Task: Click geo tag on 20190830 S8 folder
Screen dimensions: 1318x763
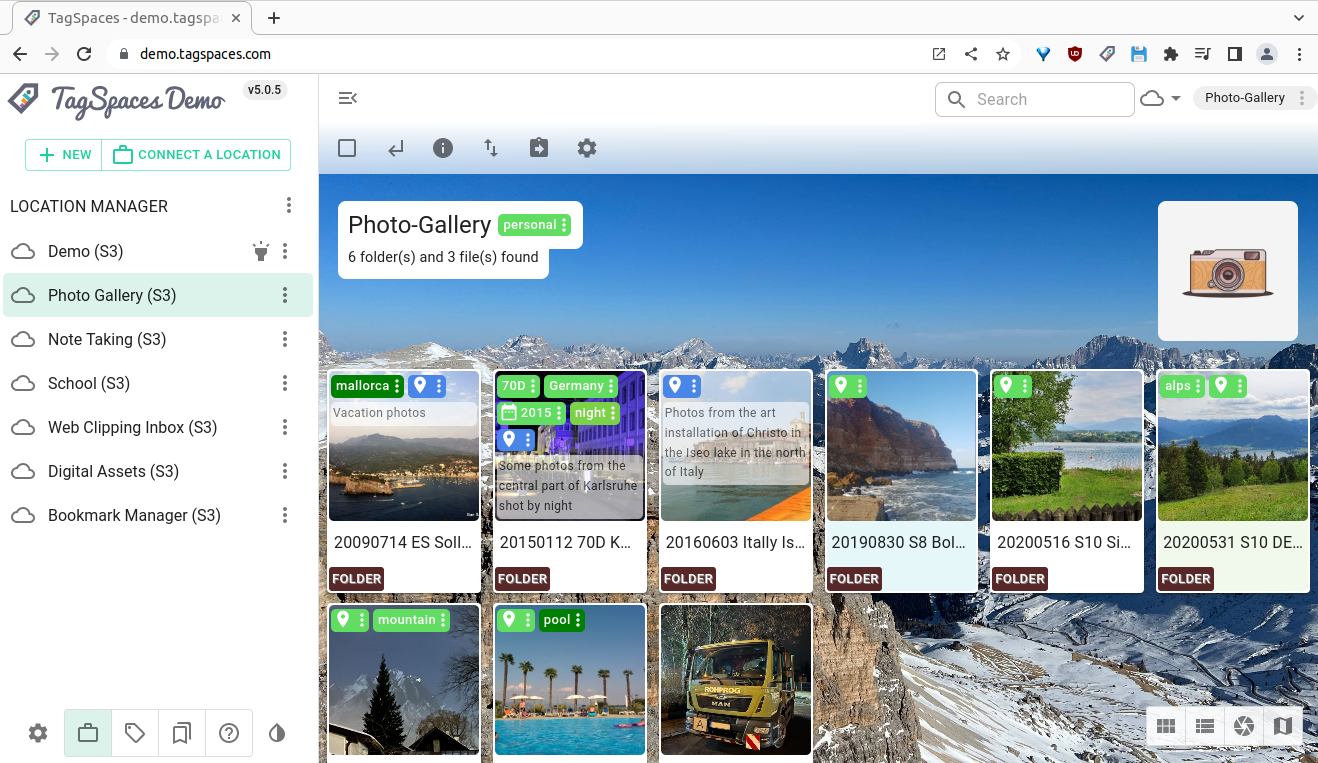Action: 847,386
